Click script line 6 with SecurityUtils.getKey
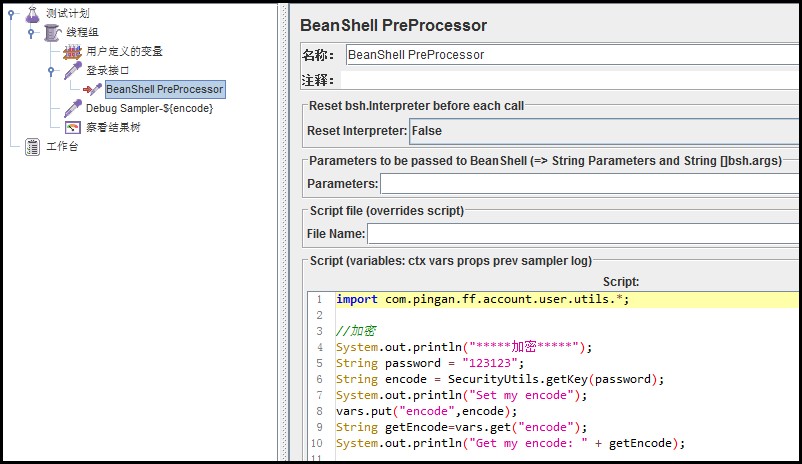Image resolution: width=802 pixels, height=464 pixels. (x=500, y=379)
